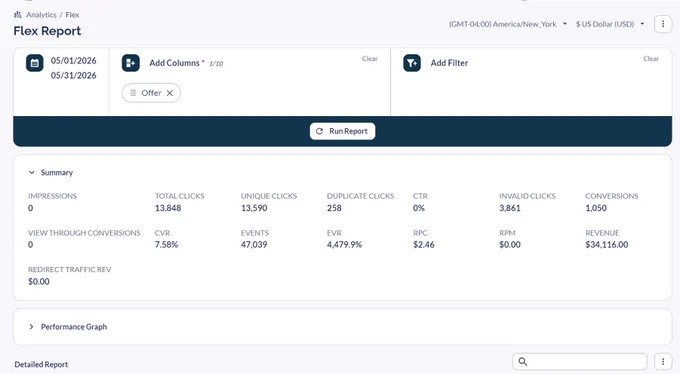The width and height of the screenshot is (680, 374).
Task: Click the Detailed Report heading
Action: (x=41, y=364)
